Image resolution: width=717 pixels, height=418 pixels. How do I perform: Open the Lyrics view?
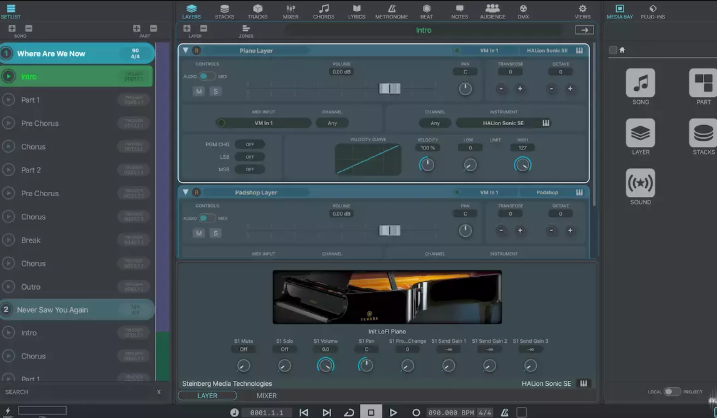[x=357, y=11]
